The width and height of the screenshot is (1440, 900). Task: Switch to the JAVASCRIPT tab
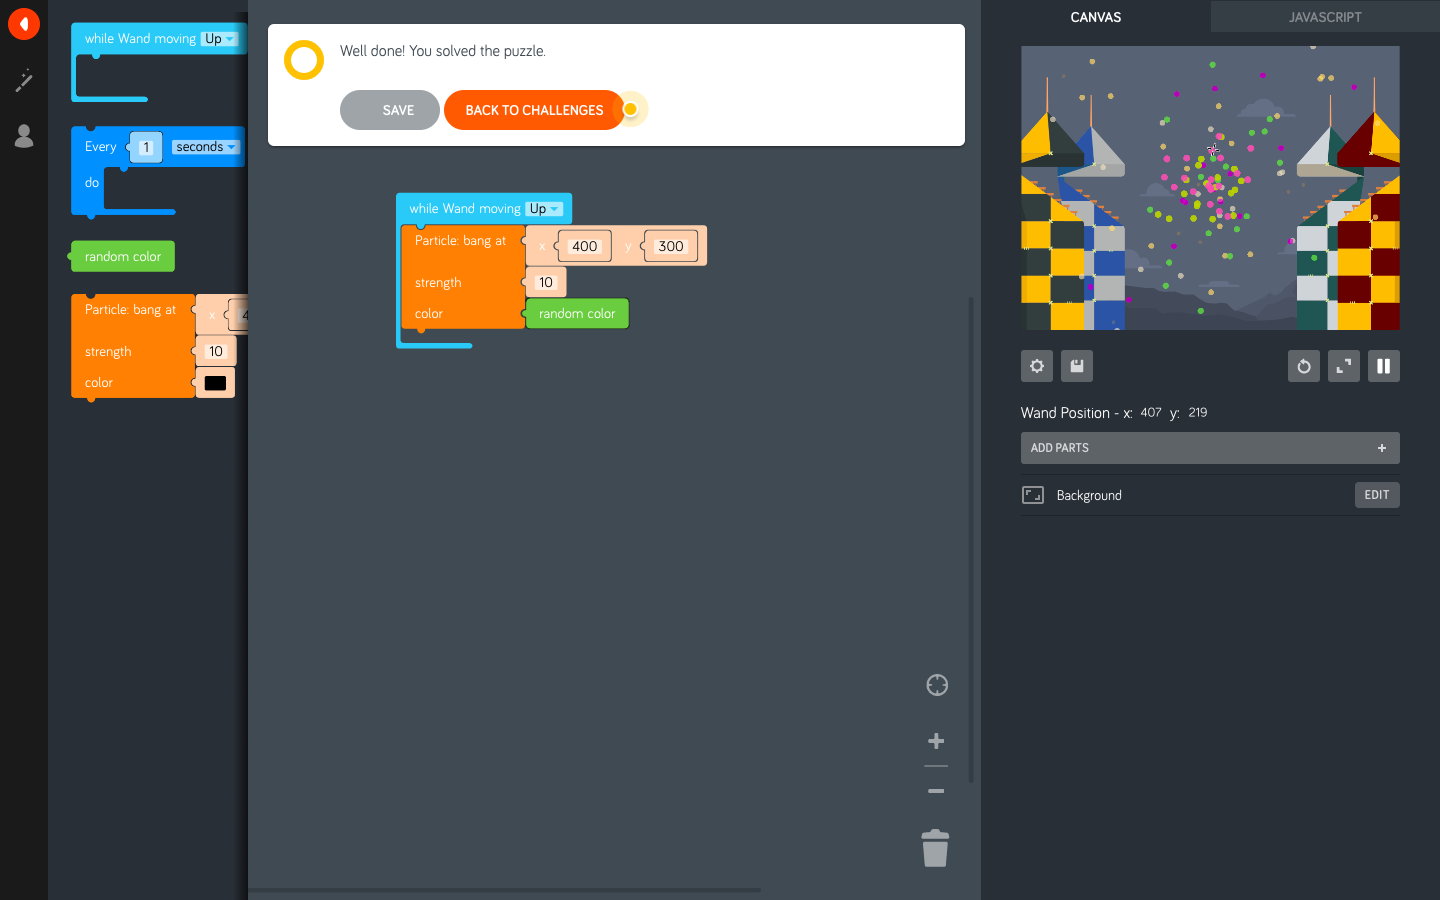tap(1325, 17)
